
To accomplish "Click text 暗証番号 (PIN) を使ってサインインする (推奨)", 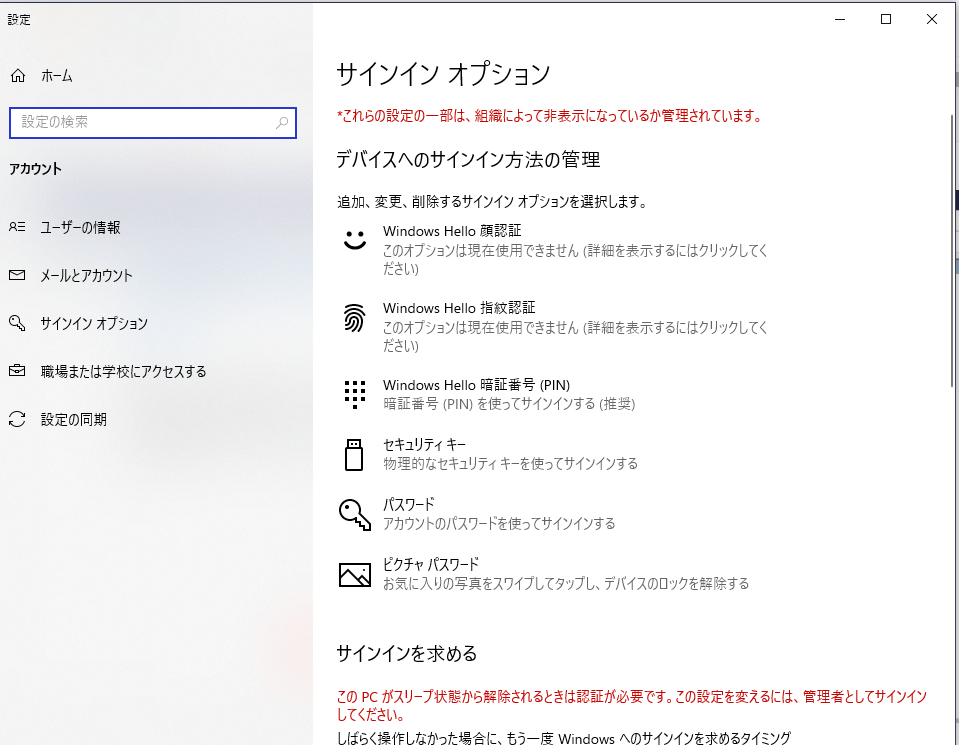I will (509, 404).
